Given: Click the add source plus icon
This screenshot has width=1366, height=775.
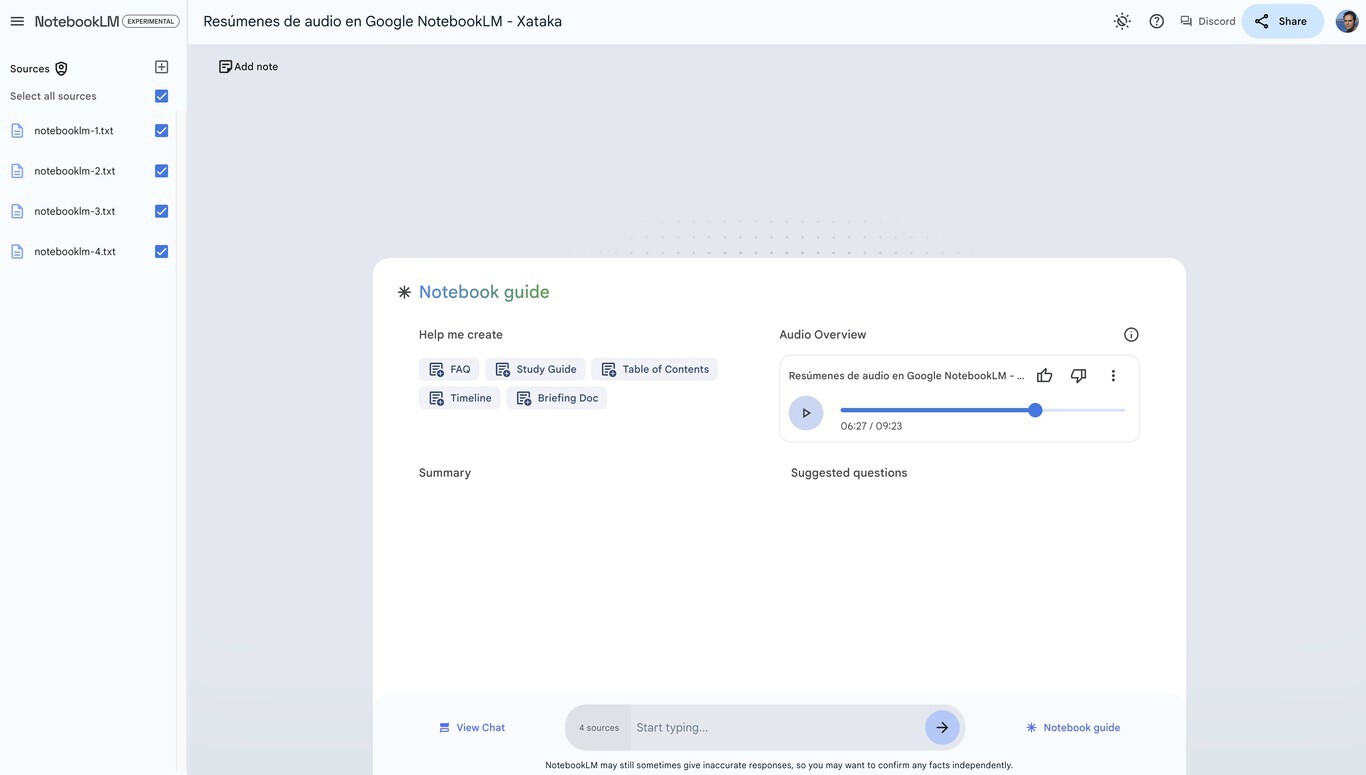Looking at the screenshot, I should 162,67.
